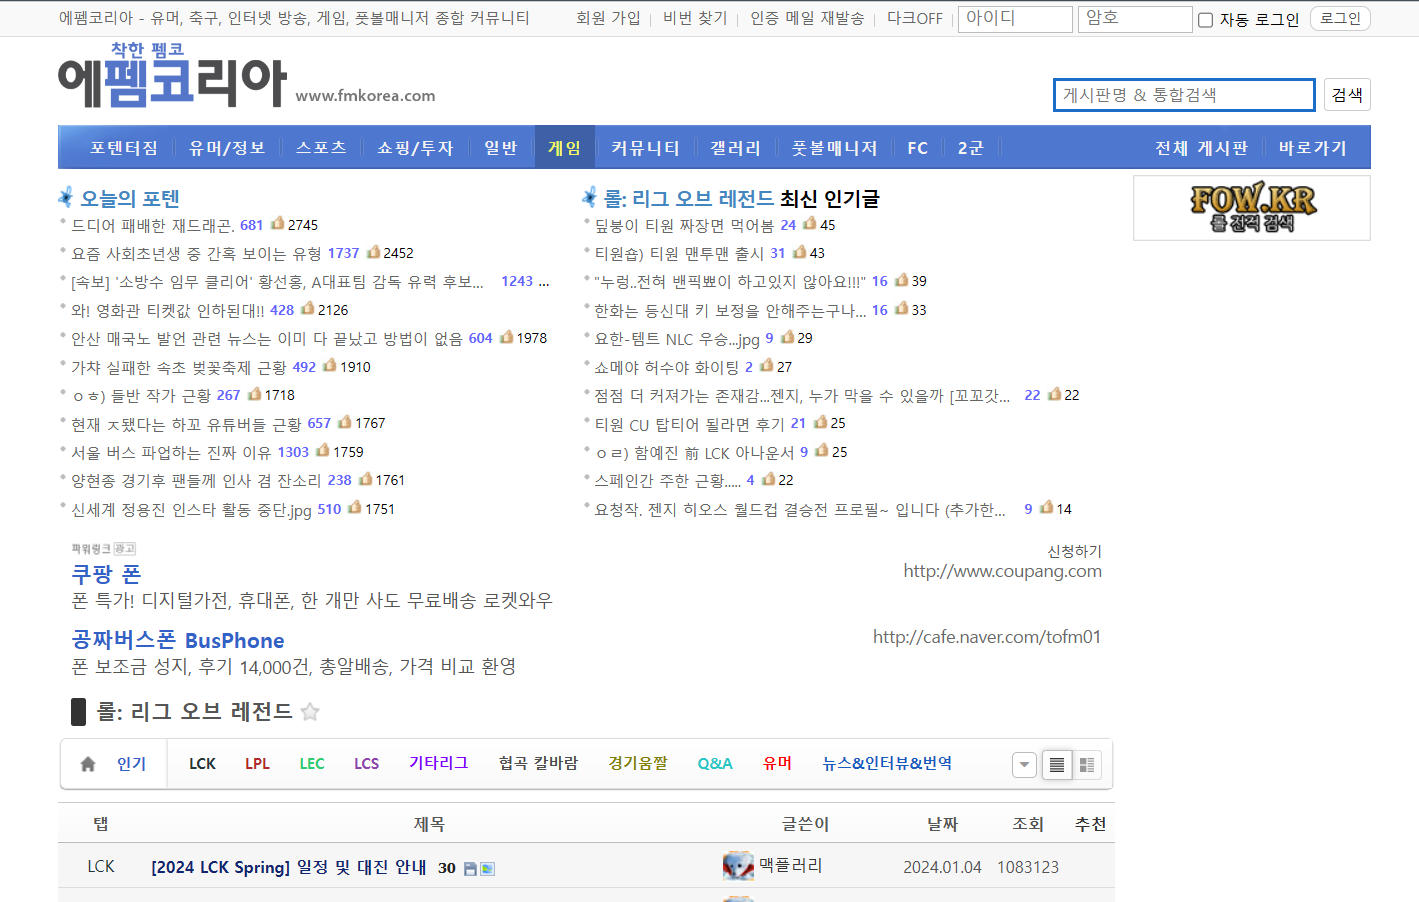Click the 비번 찾기 link

[x=695, y=18]
